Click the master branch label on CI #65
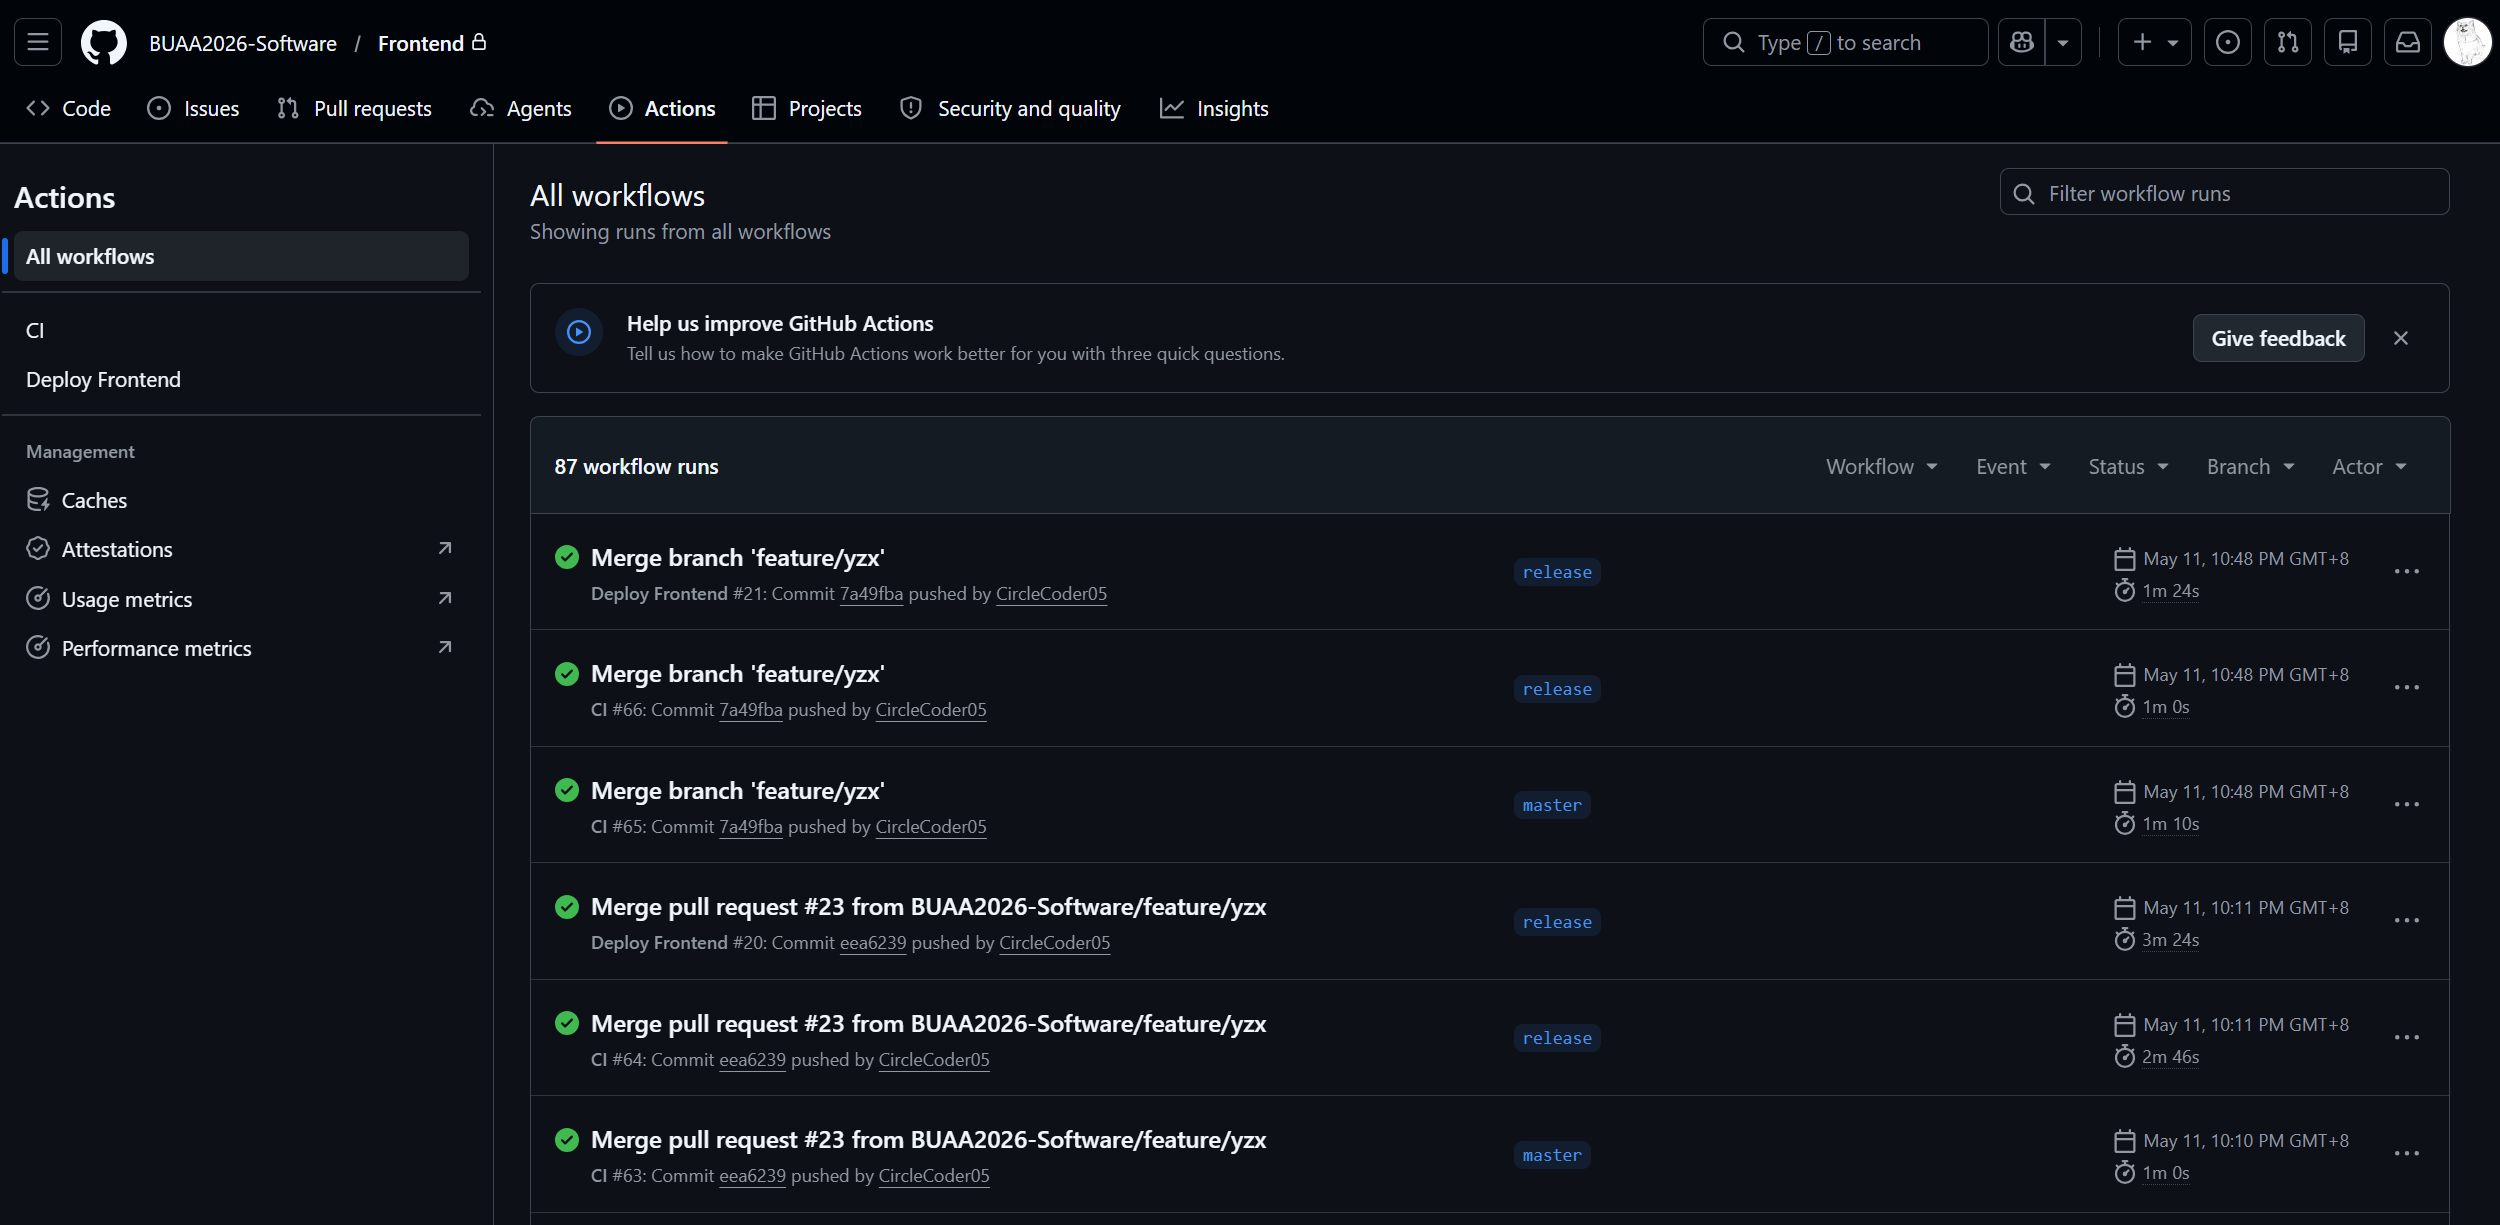 pos(1552,805)
